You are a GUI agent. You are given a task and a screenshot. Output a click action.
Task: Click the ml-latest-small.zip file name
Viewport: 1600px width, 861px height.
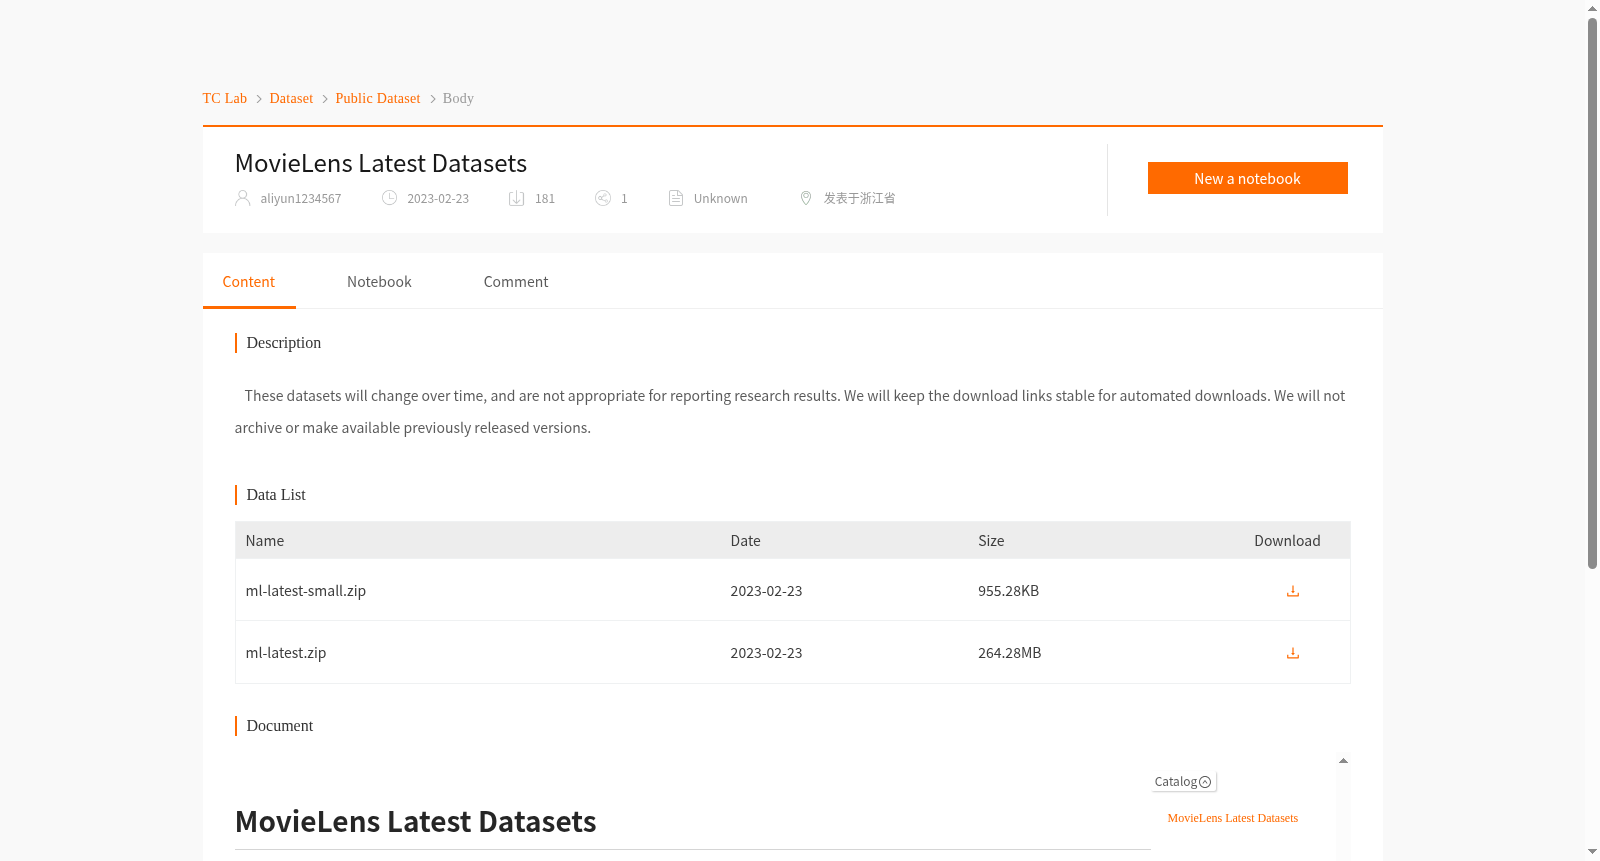coord(306,591)
